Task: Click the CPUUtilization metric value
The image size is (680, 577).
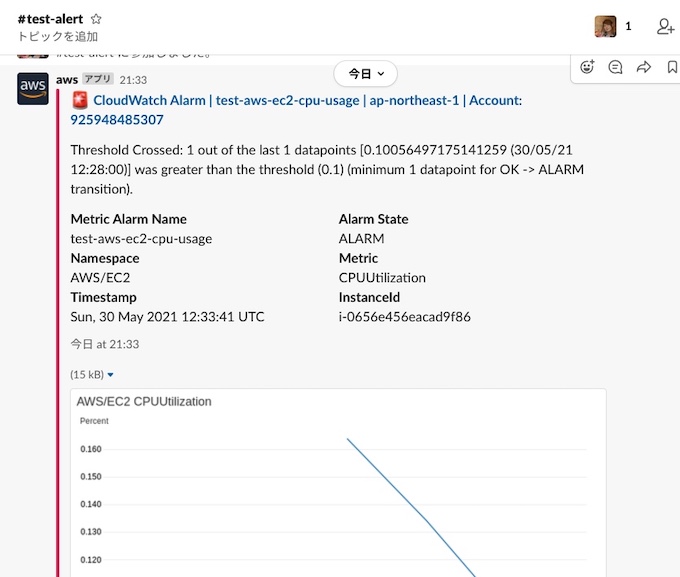Action: (382, 278)
